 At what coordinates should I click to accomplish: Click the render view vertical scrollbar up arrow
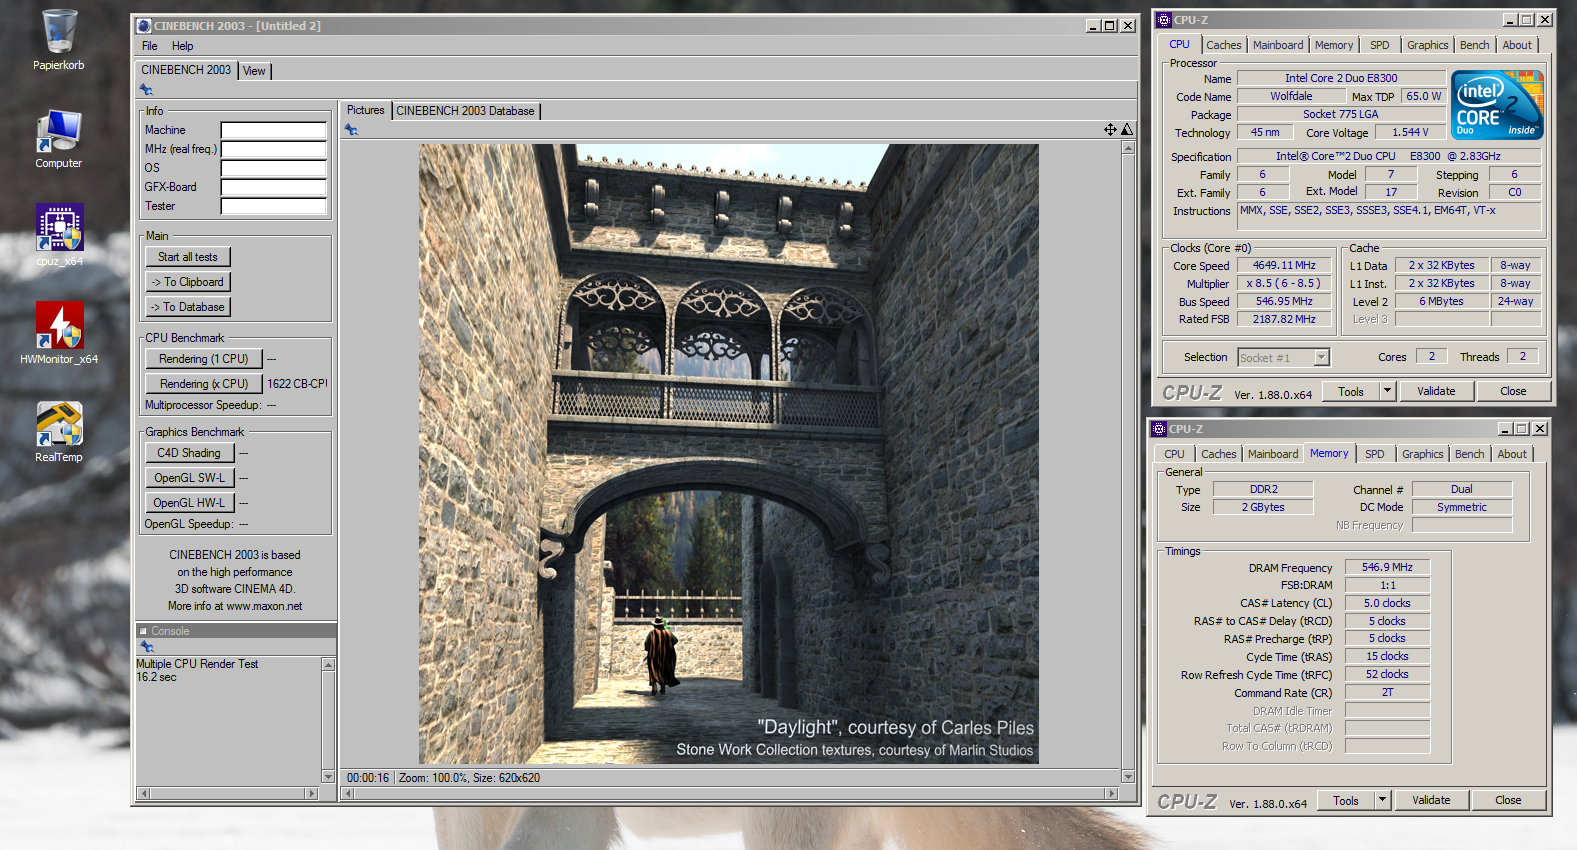tap(1128, 148)
